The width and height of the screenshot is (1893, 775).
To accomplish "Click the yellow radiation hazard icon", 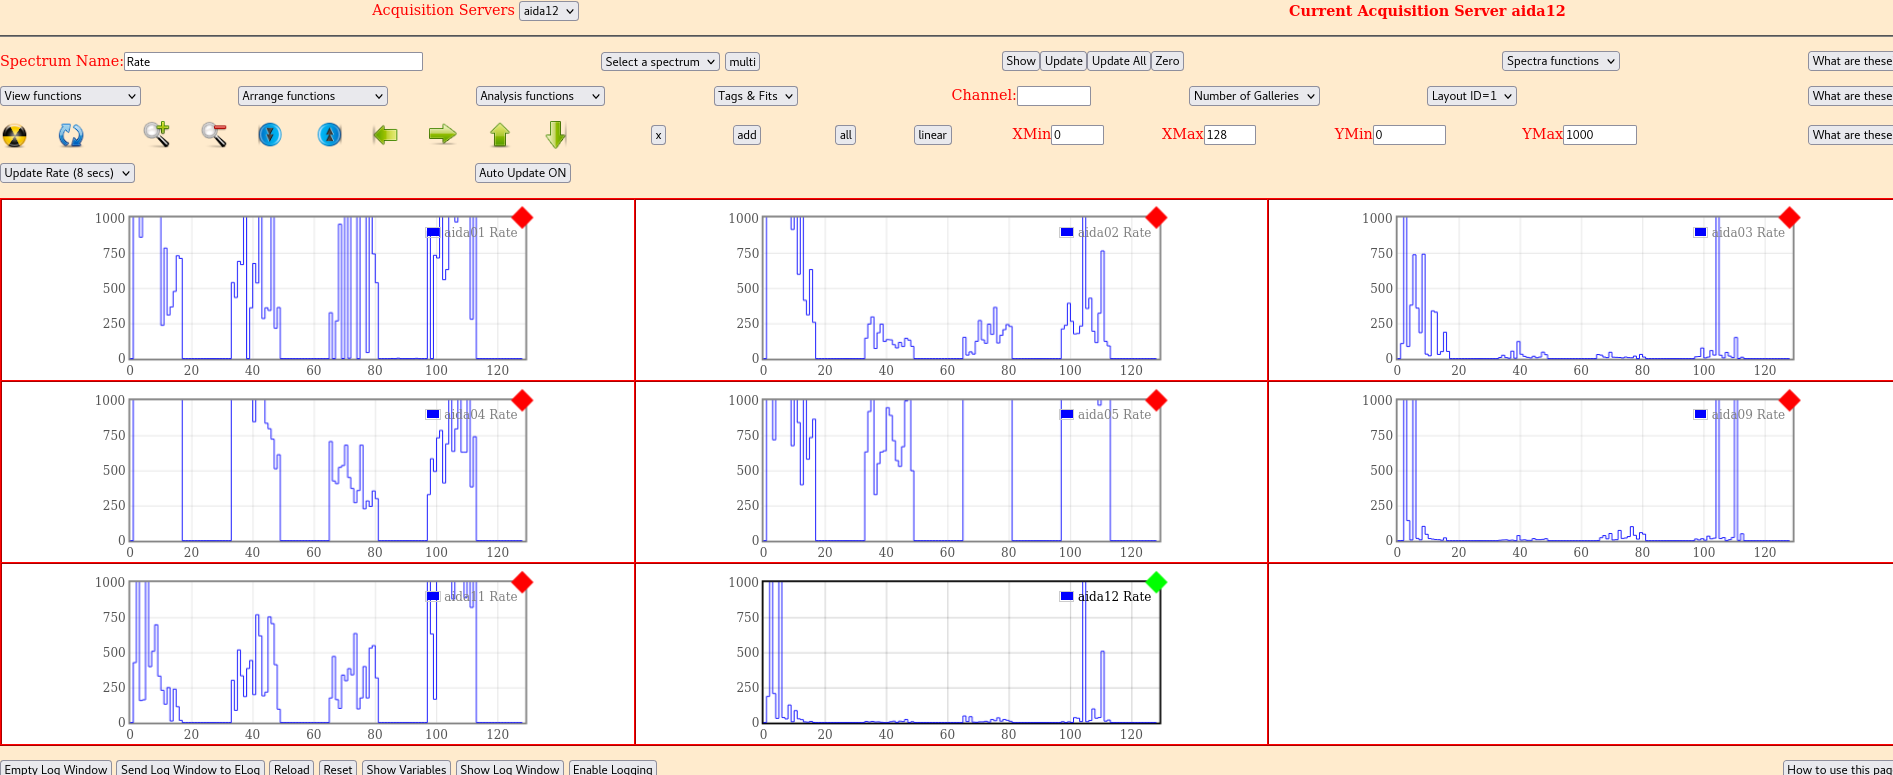I will (x=15, y=135).
